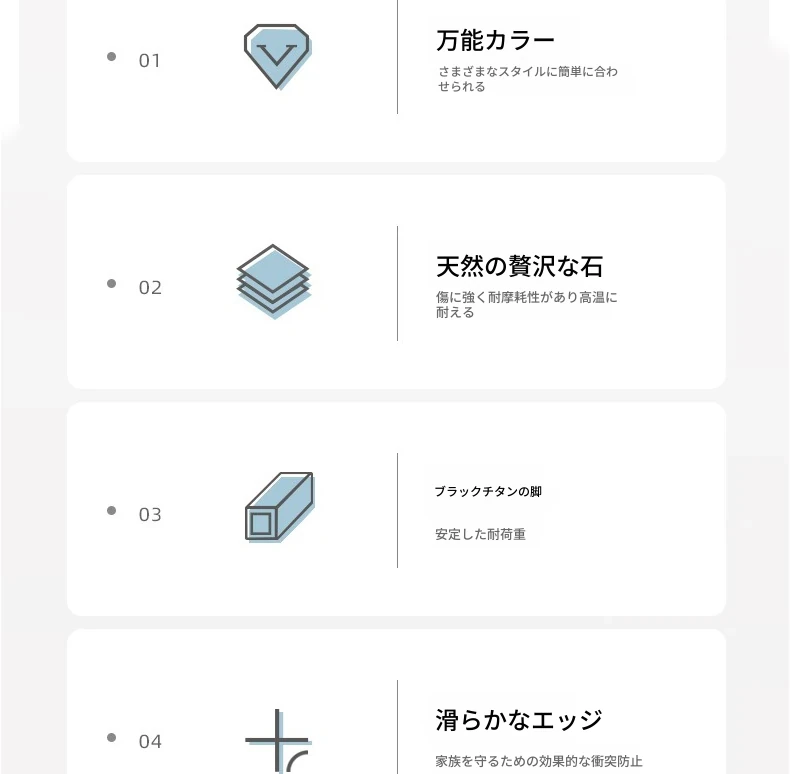The height and width of the screenshot is (774, 790).
Task: Click the 滑らかなエッジ heading
Action: (519, 720)
